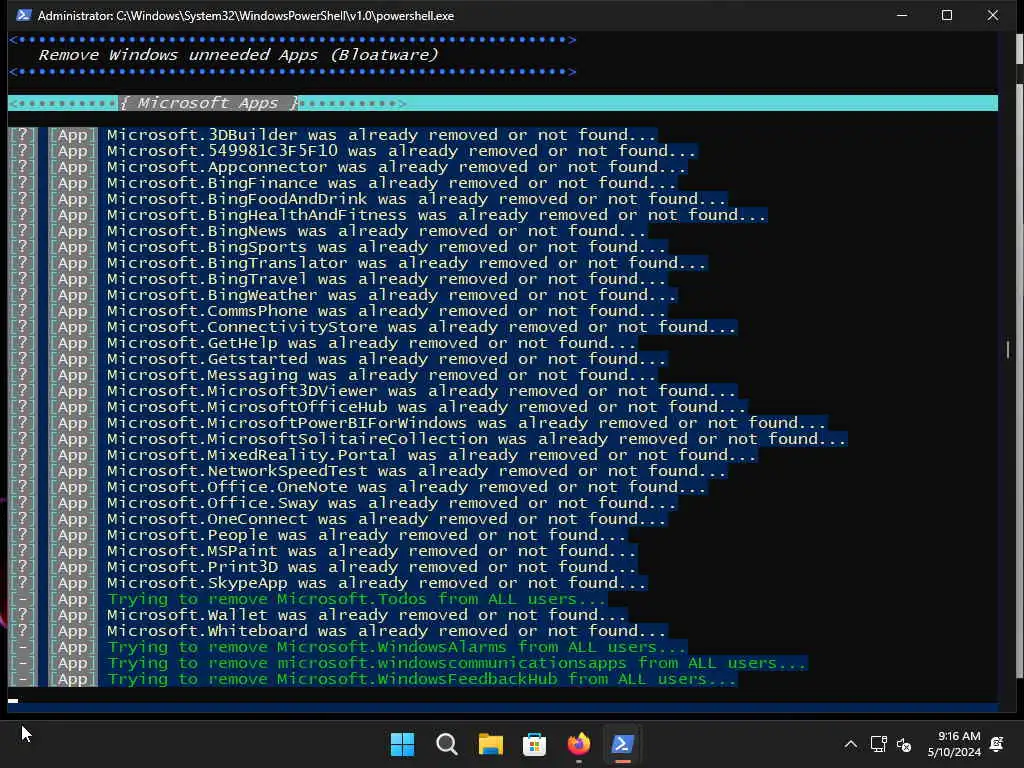1024x768 pixels.
Task: Click 'Trying to remove Microsoft.WindowsFeedbackHub' line
Action: pos(421,679)
